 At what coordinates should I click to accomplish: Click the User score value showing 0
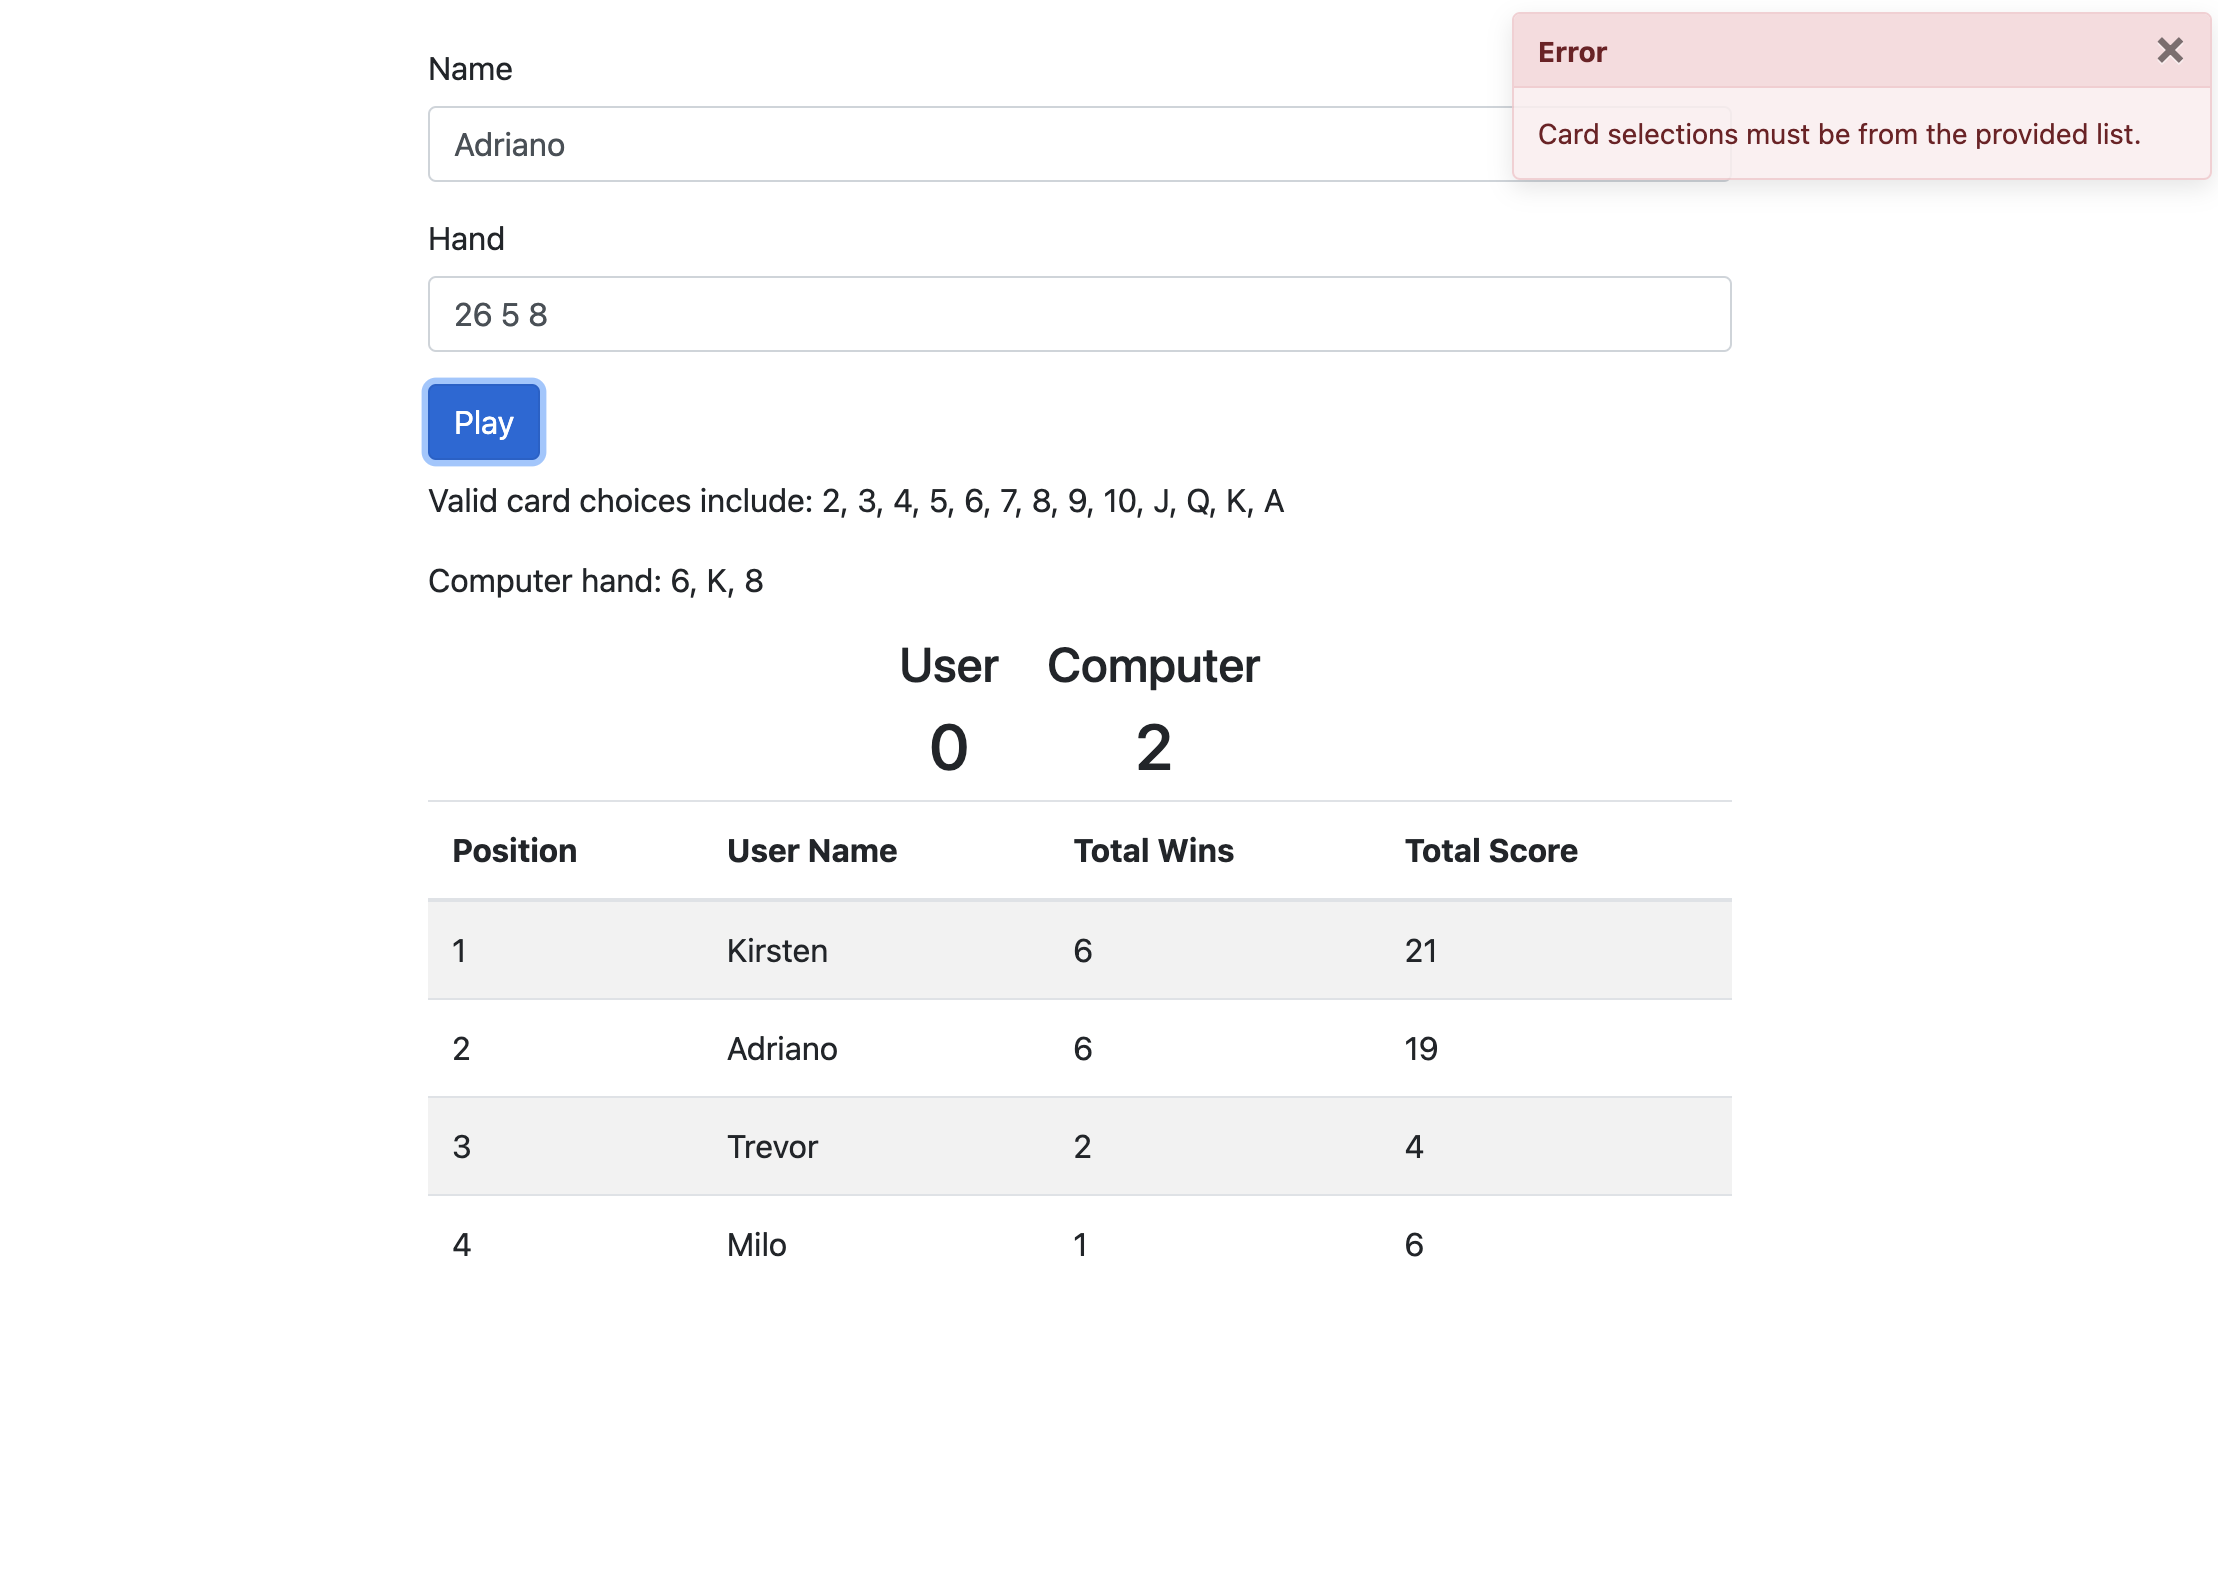(948, 745)
